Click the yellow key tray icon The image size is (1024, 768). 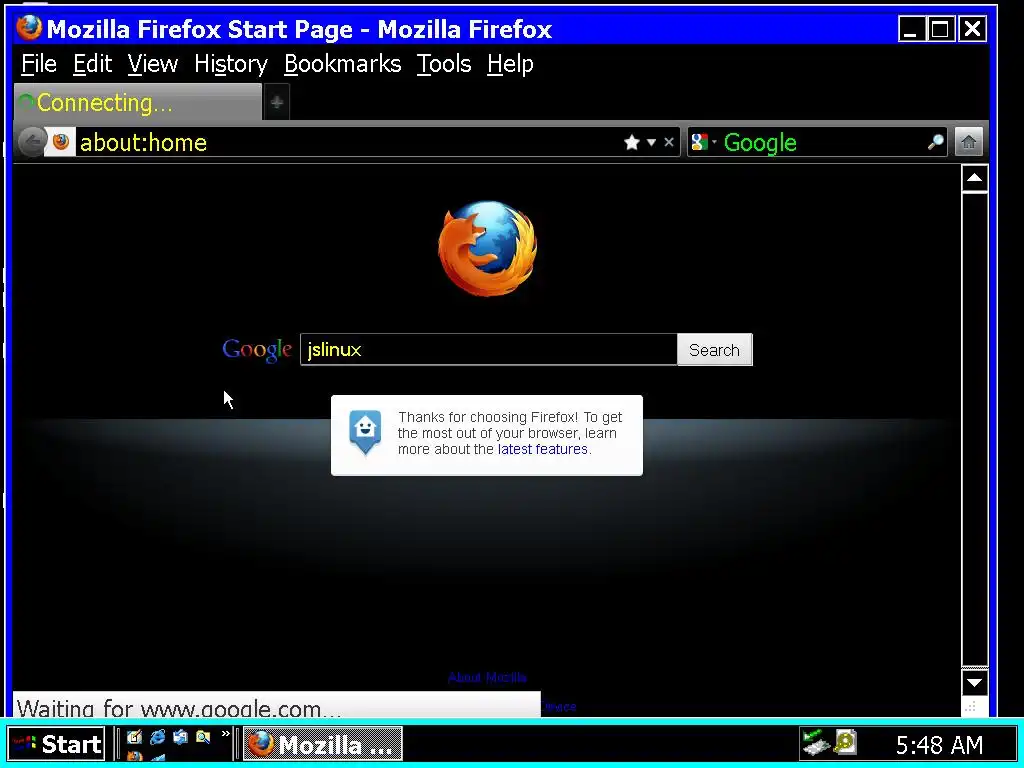pos(844,743)
